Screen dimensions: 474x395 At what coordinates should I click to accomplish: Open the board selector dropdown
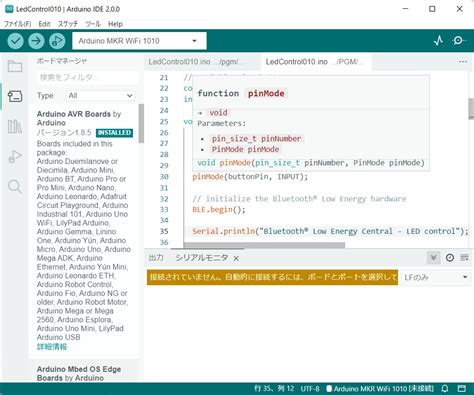point(139,41)
